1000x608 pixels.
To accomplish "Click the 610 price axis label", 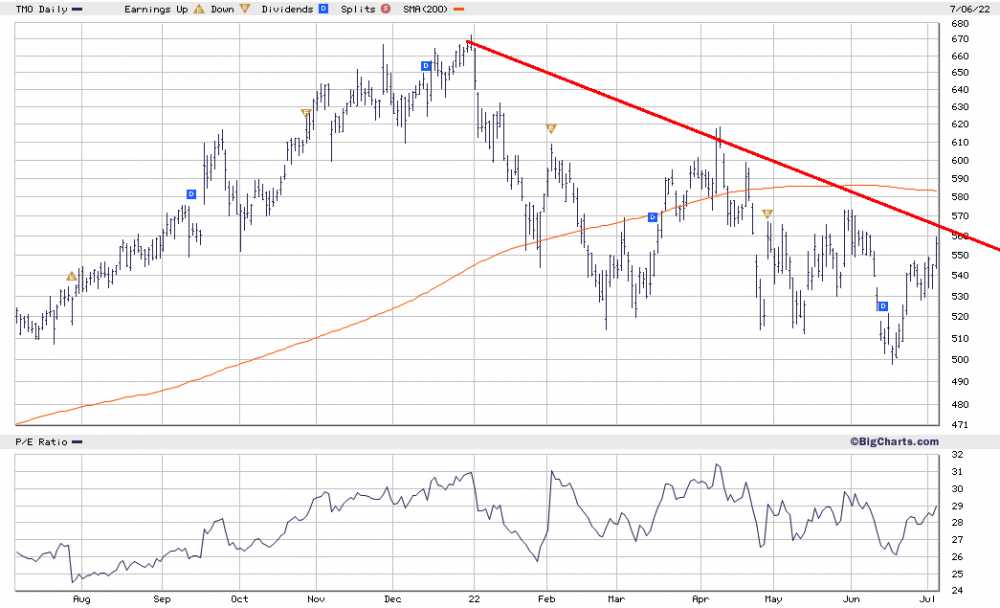I will pyautogui.click(x=959, y=142).
